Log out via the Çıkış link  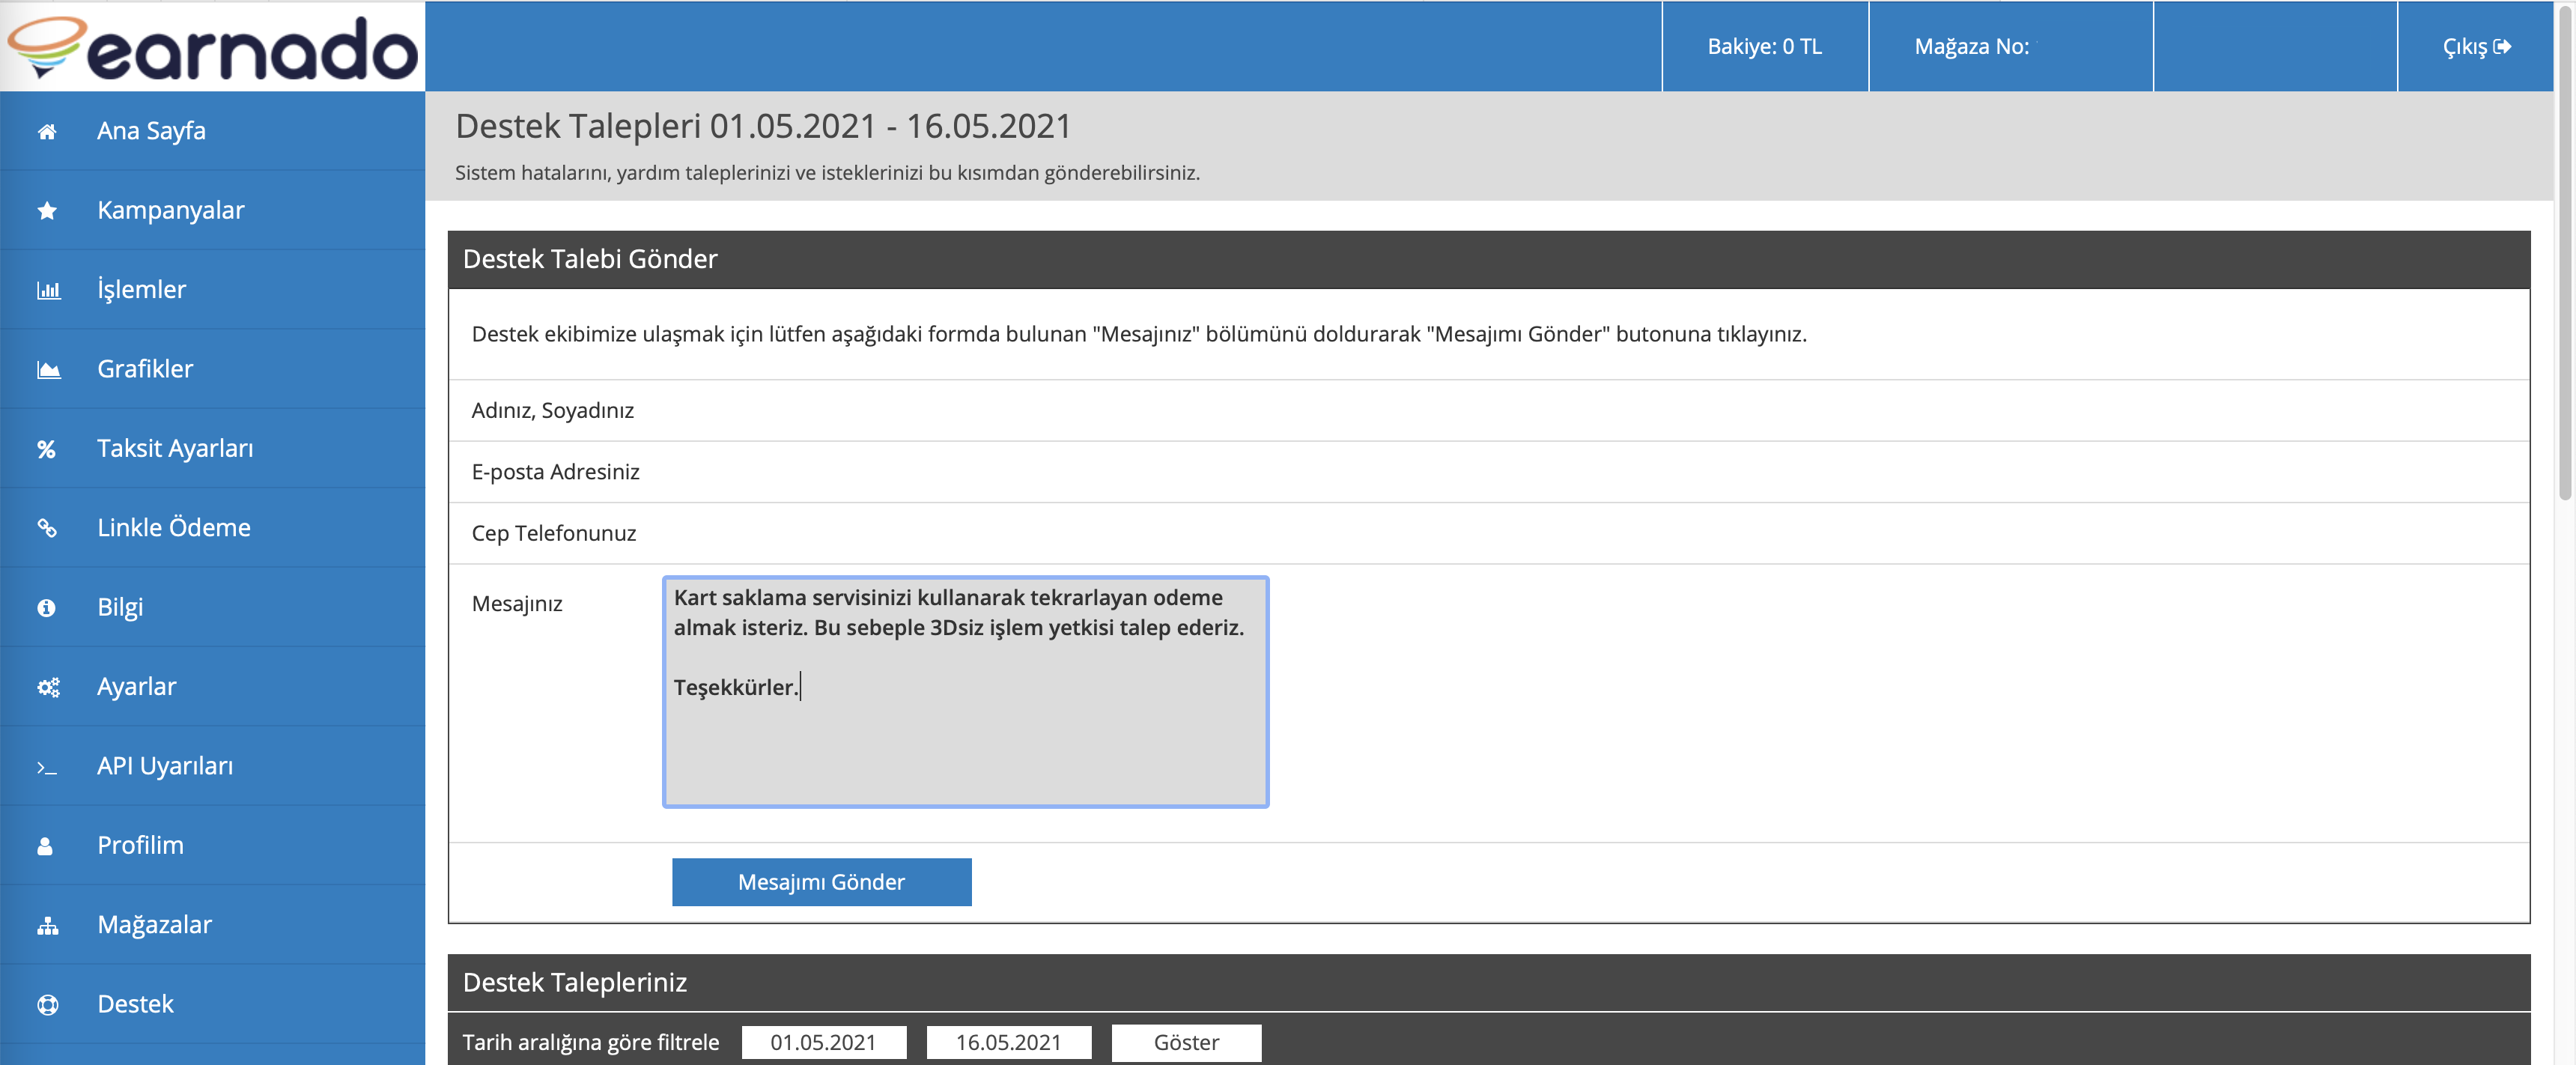pos(2476,47)
